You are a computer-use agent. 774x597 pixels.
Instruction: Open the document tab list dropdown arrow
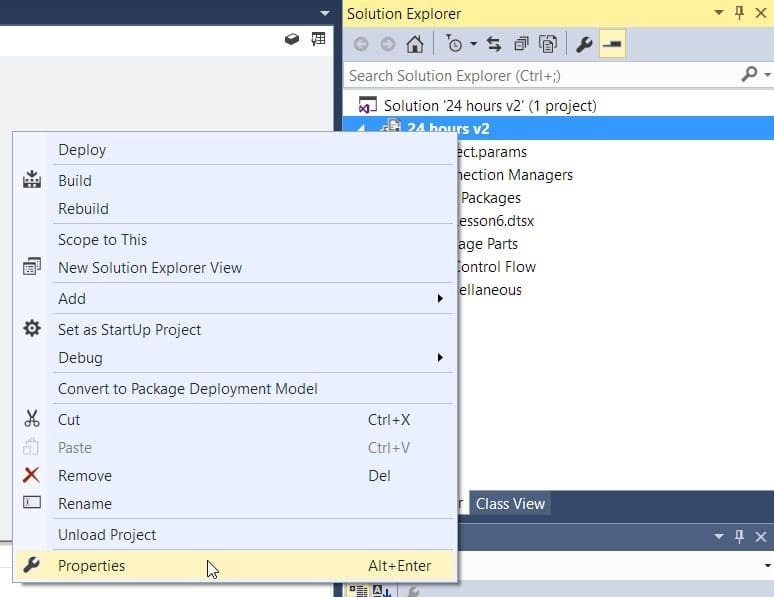pyautogui.click(x=324, y=13)
